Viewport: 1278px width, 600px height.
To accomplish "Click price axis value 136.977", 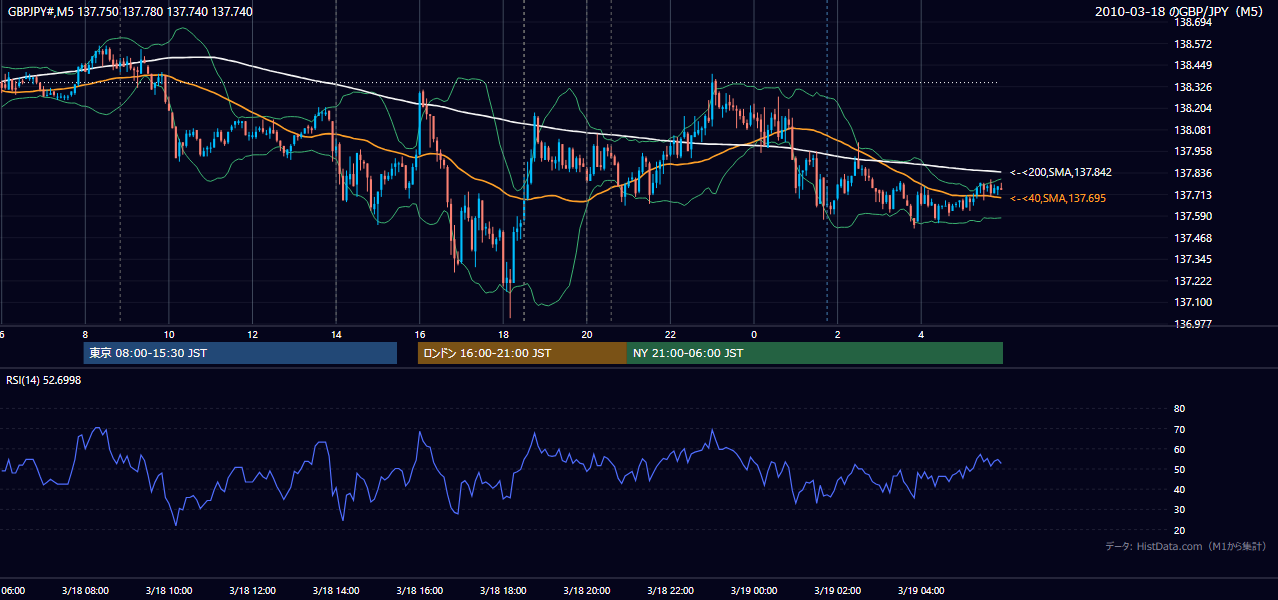I will point(1193,324).
